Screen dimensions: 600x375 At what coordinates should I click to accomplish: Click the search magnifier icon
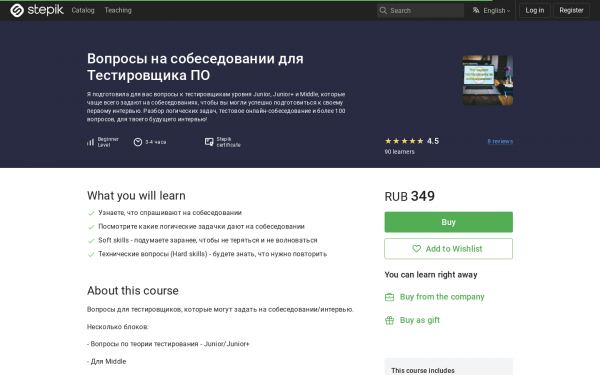point(383,10)
